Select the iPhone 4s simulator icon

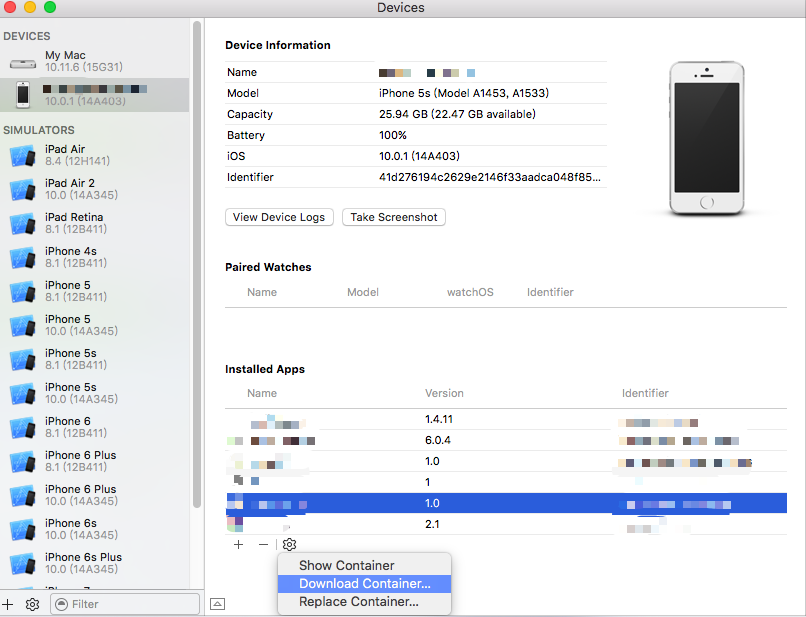22,256
